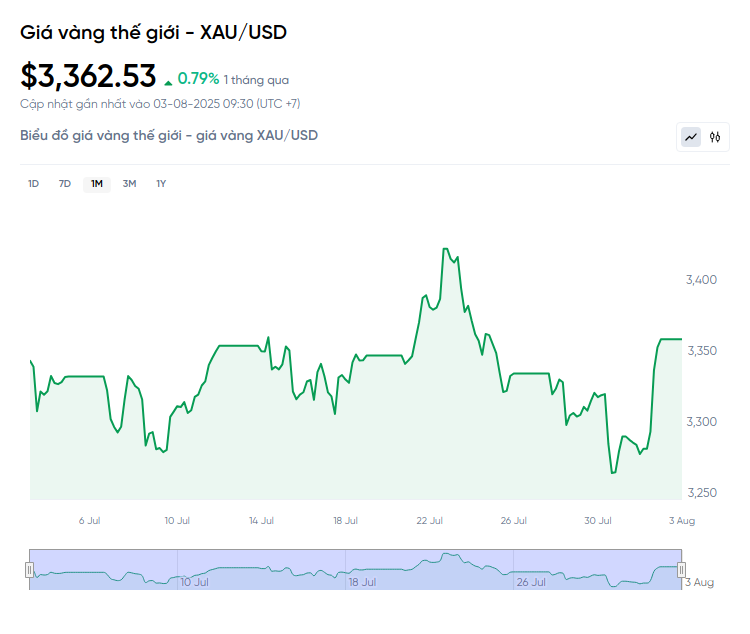Select the 3M time range
Screen dimensions: 750x634
point(129,183)
